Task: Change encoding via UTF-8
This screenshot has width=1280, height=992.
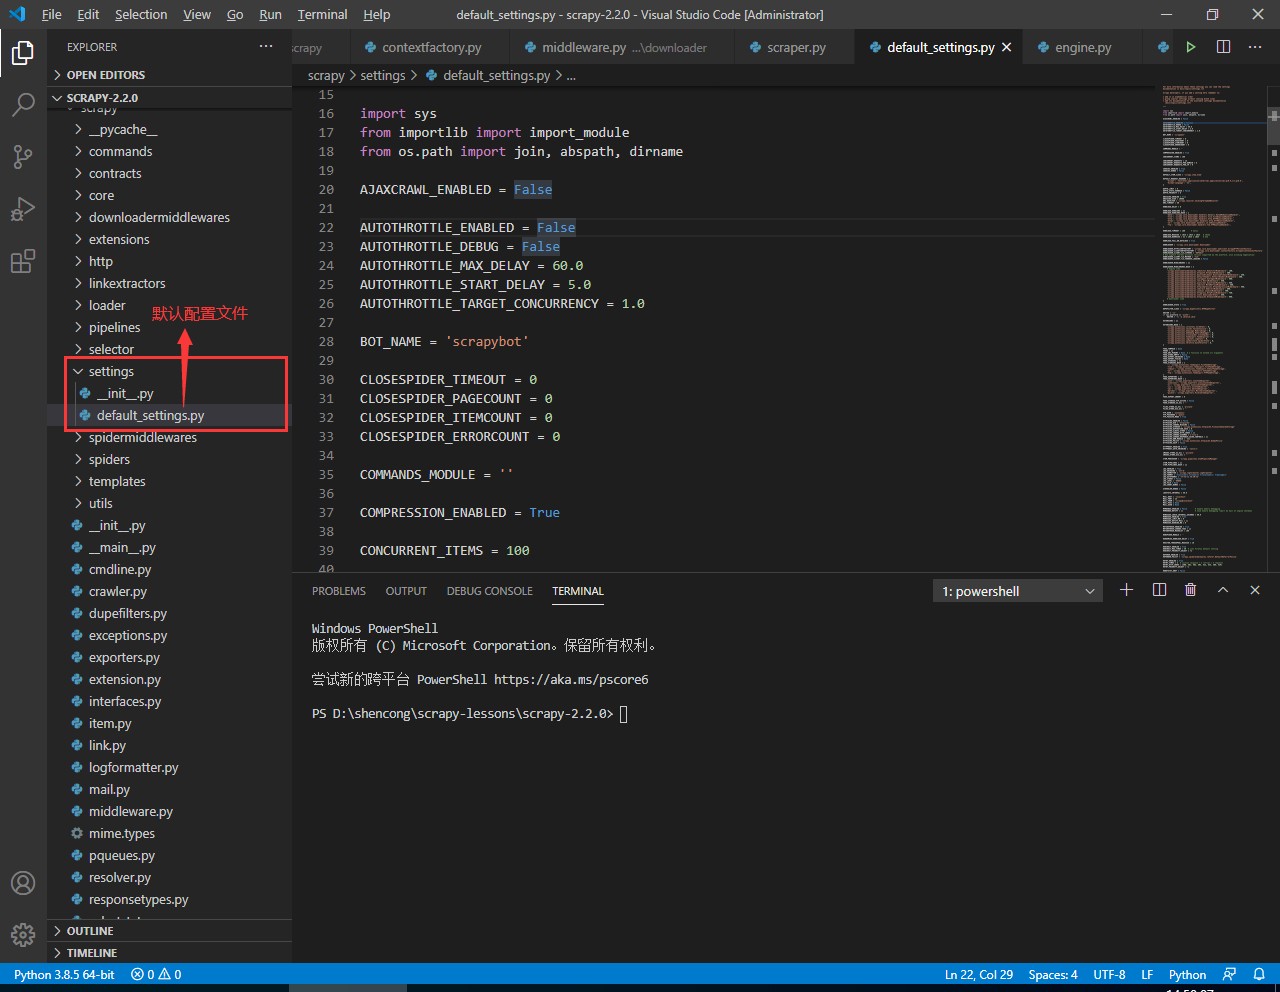Action: 1109,974
